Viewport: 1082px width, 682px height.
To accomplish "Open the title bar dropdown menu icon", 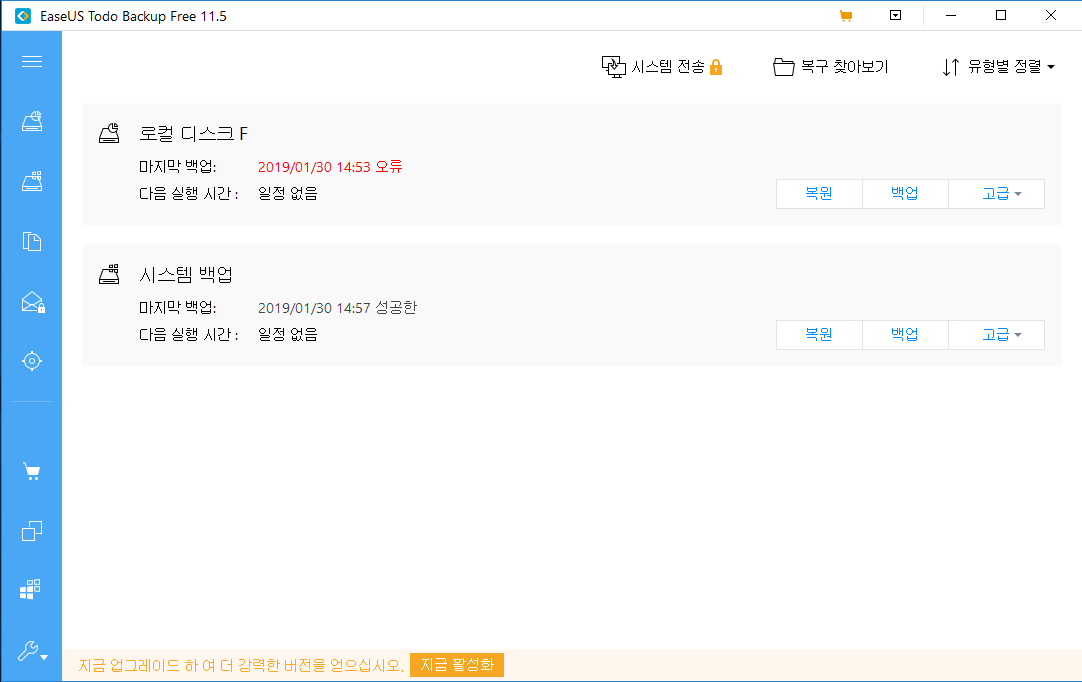I will click(x=896, y=15).
